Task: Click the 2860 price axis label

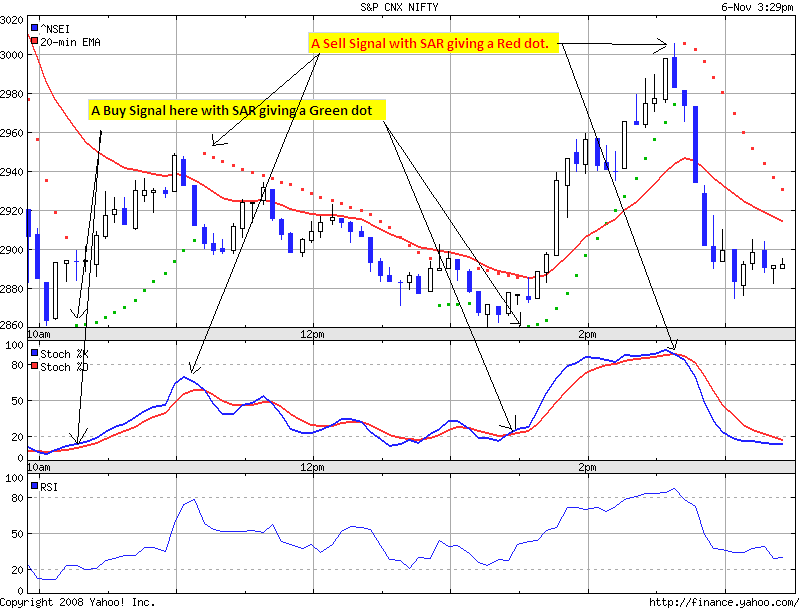Action: coord(12,325)
